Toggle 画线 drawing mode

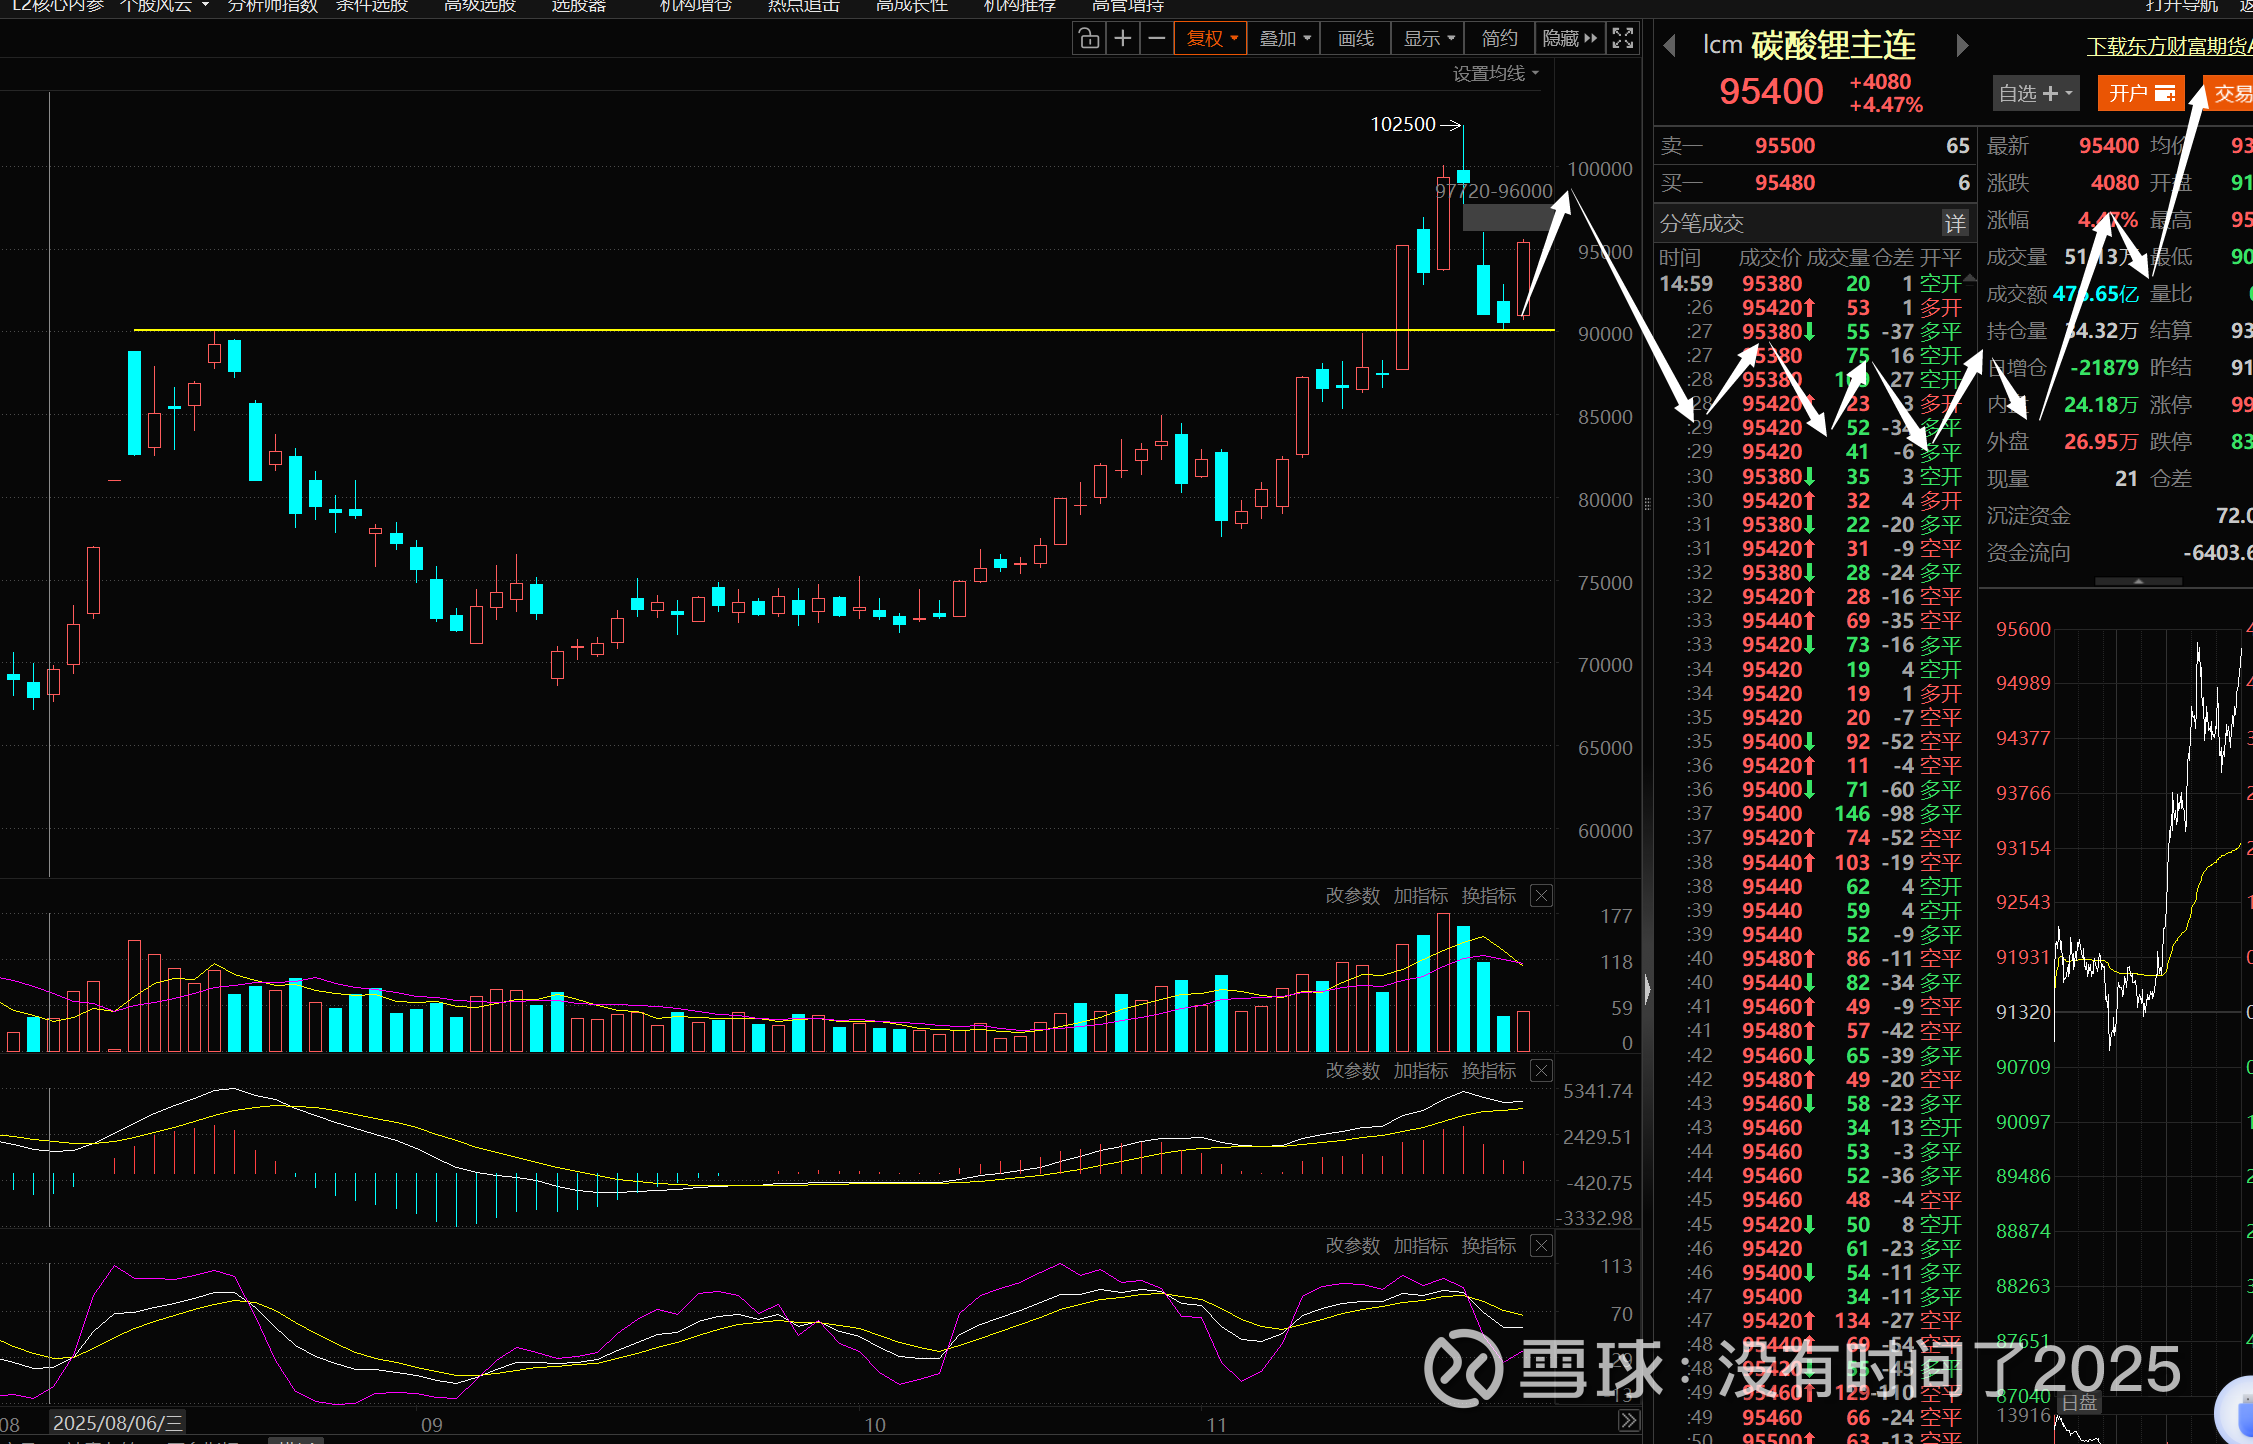1356,39
